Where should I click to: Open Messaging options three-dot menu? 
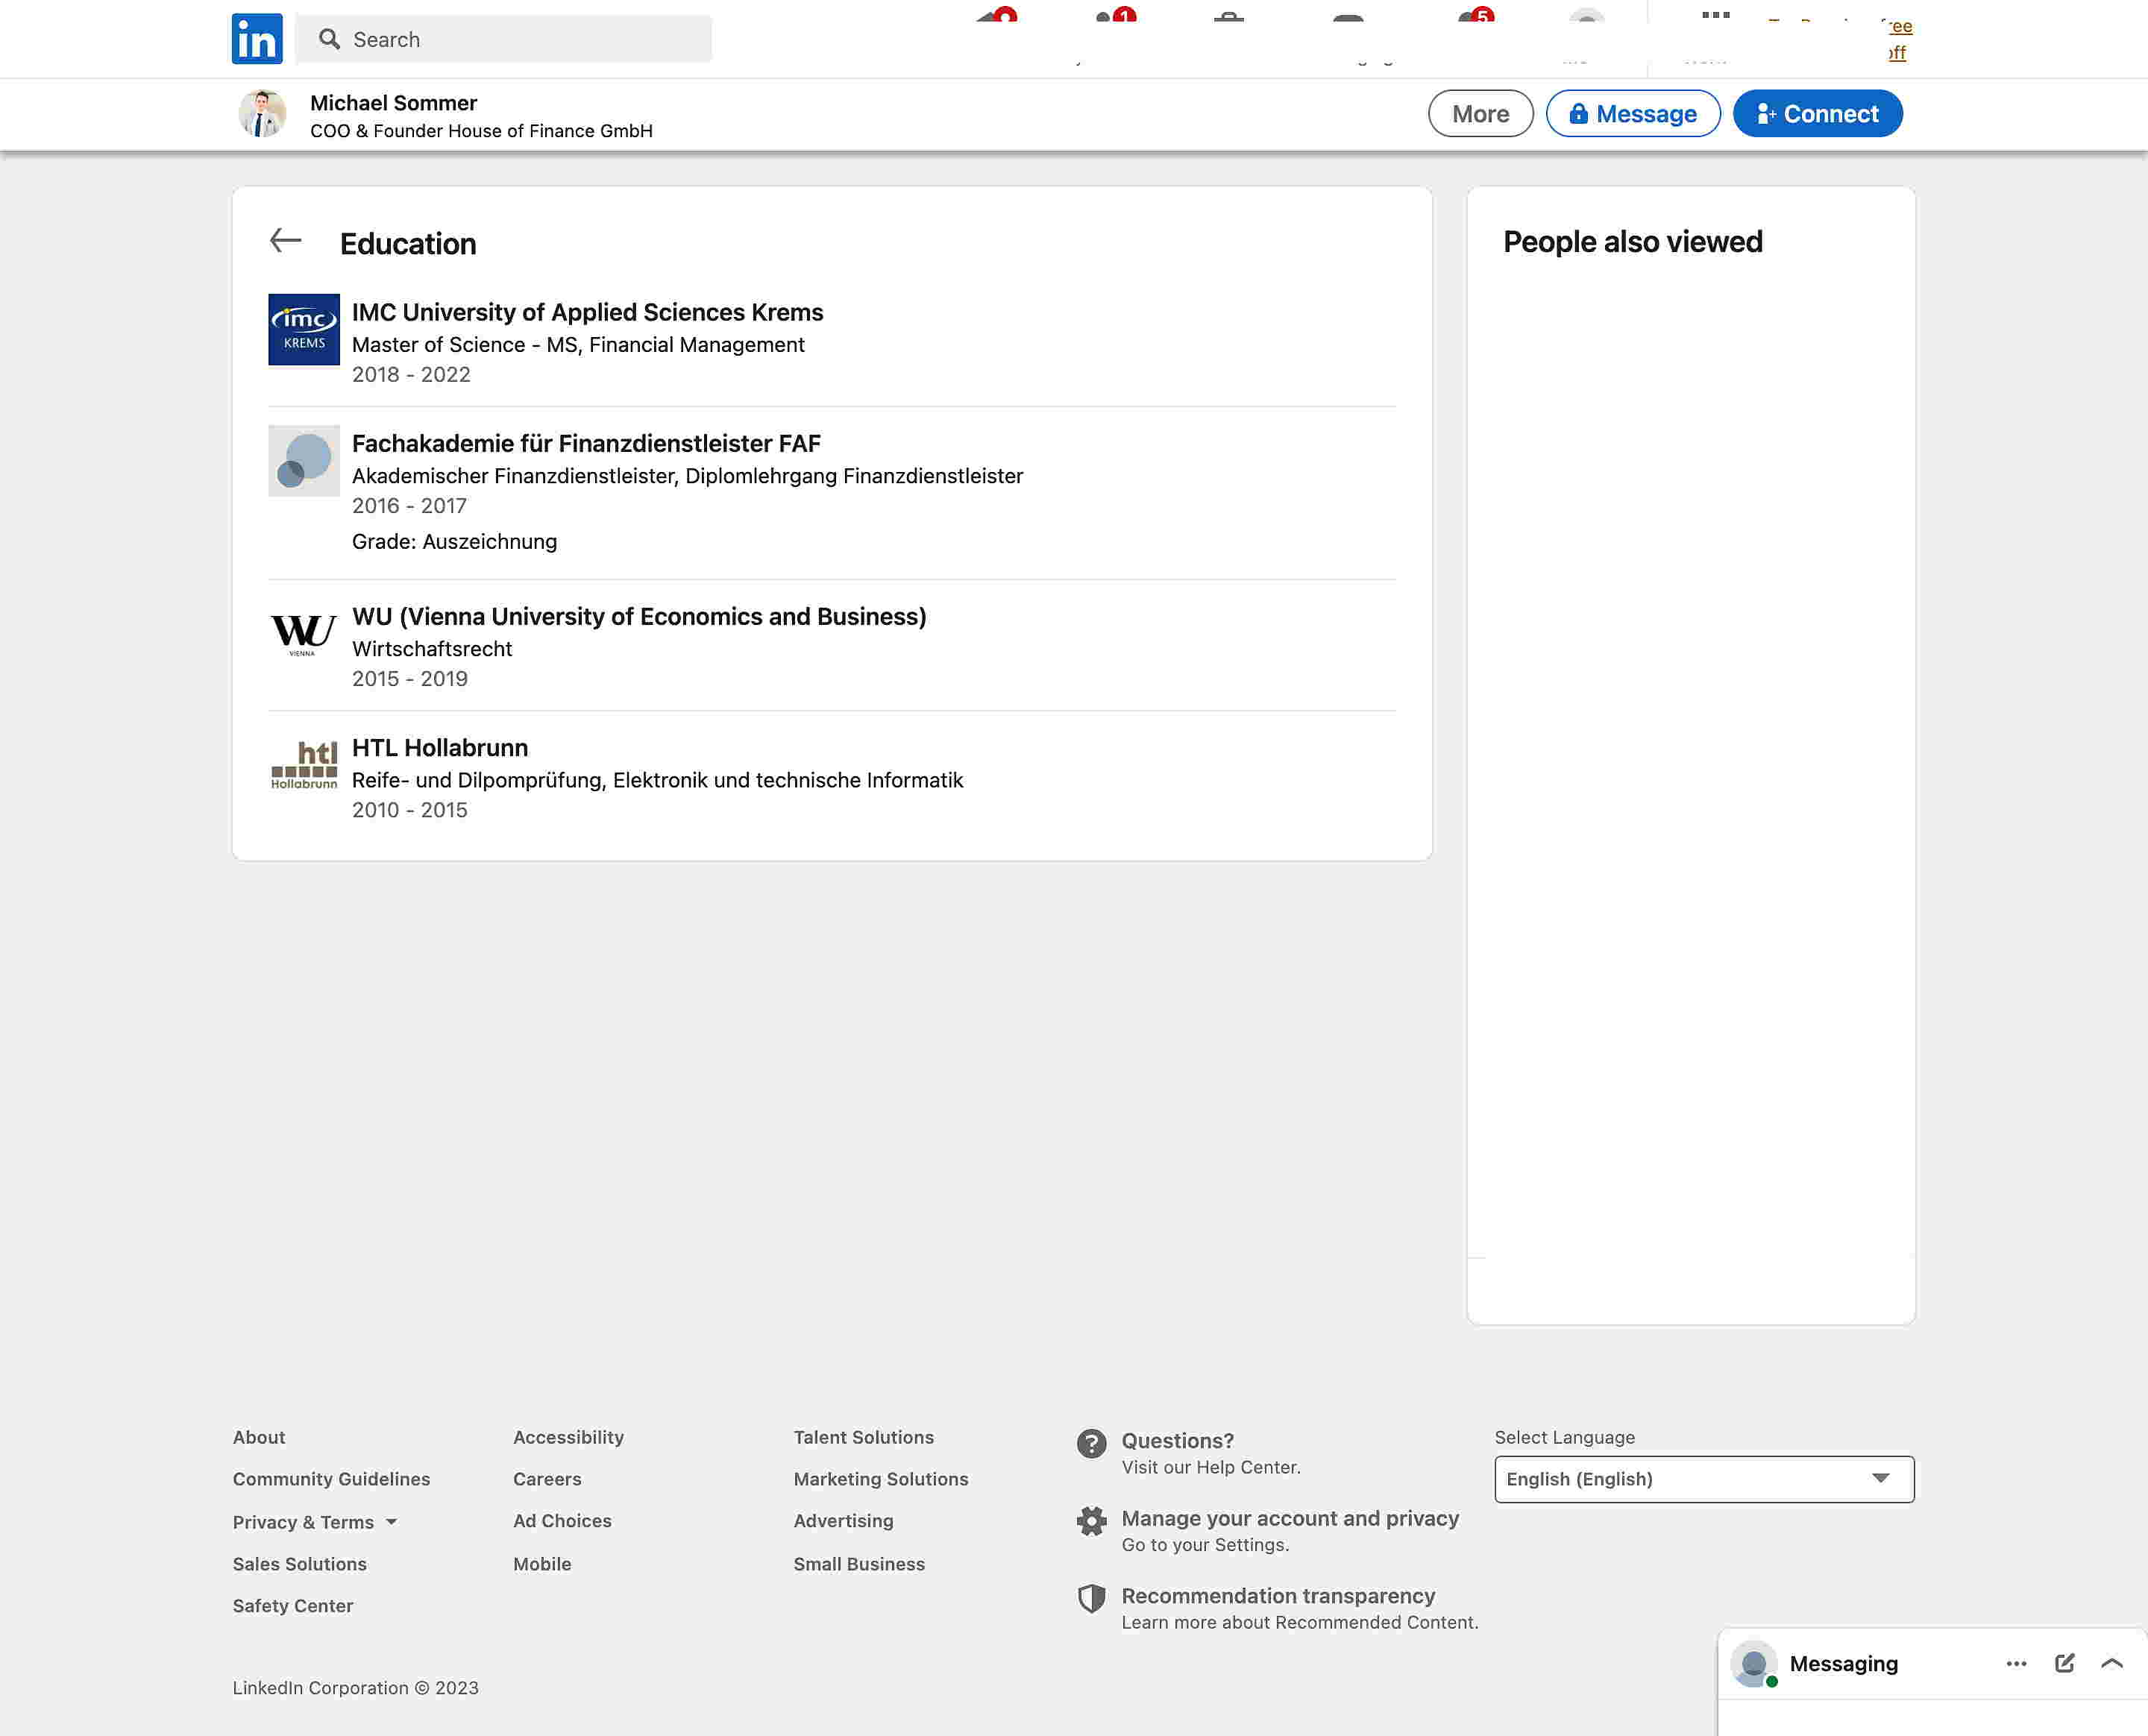coord(2016,1664)
